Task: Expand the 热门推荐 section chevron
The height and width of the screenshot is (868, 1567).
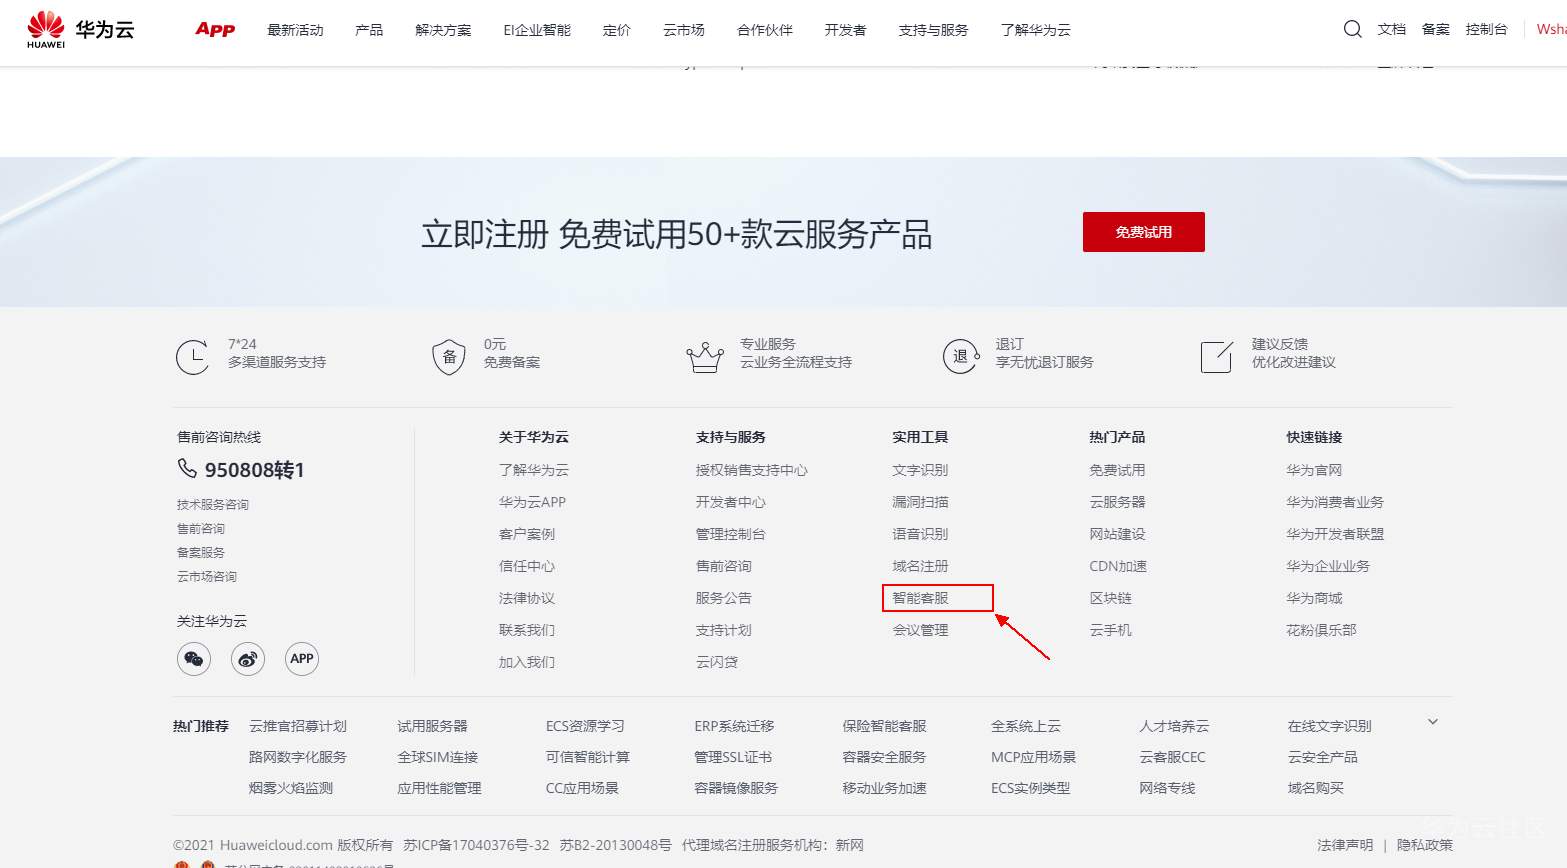Action: point(1432,722)
